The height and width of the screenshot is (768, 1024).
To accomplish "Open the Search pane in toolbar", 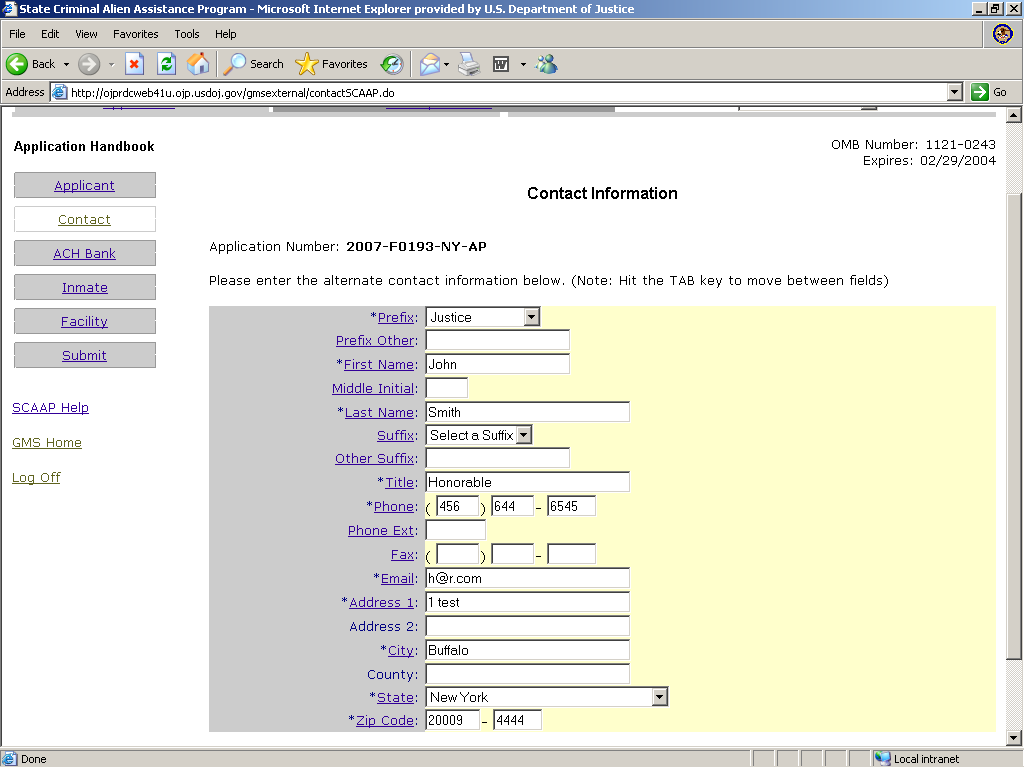I will [254, 64].
